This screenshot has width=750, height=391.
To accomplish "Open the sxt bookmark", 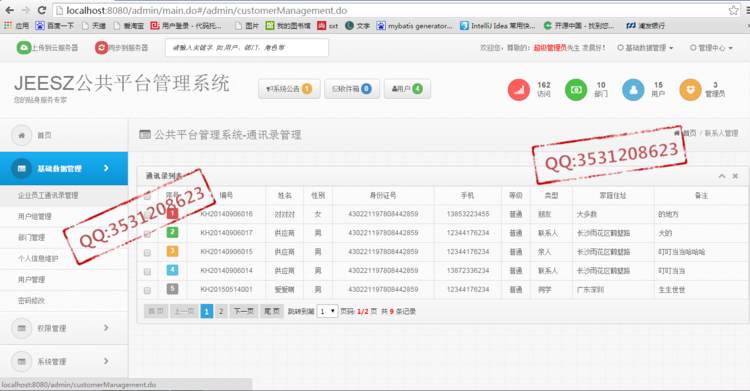I will (x=328, y=26).
